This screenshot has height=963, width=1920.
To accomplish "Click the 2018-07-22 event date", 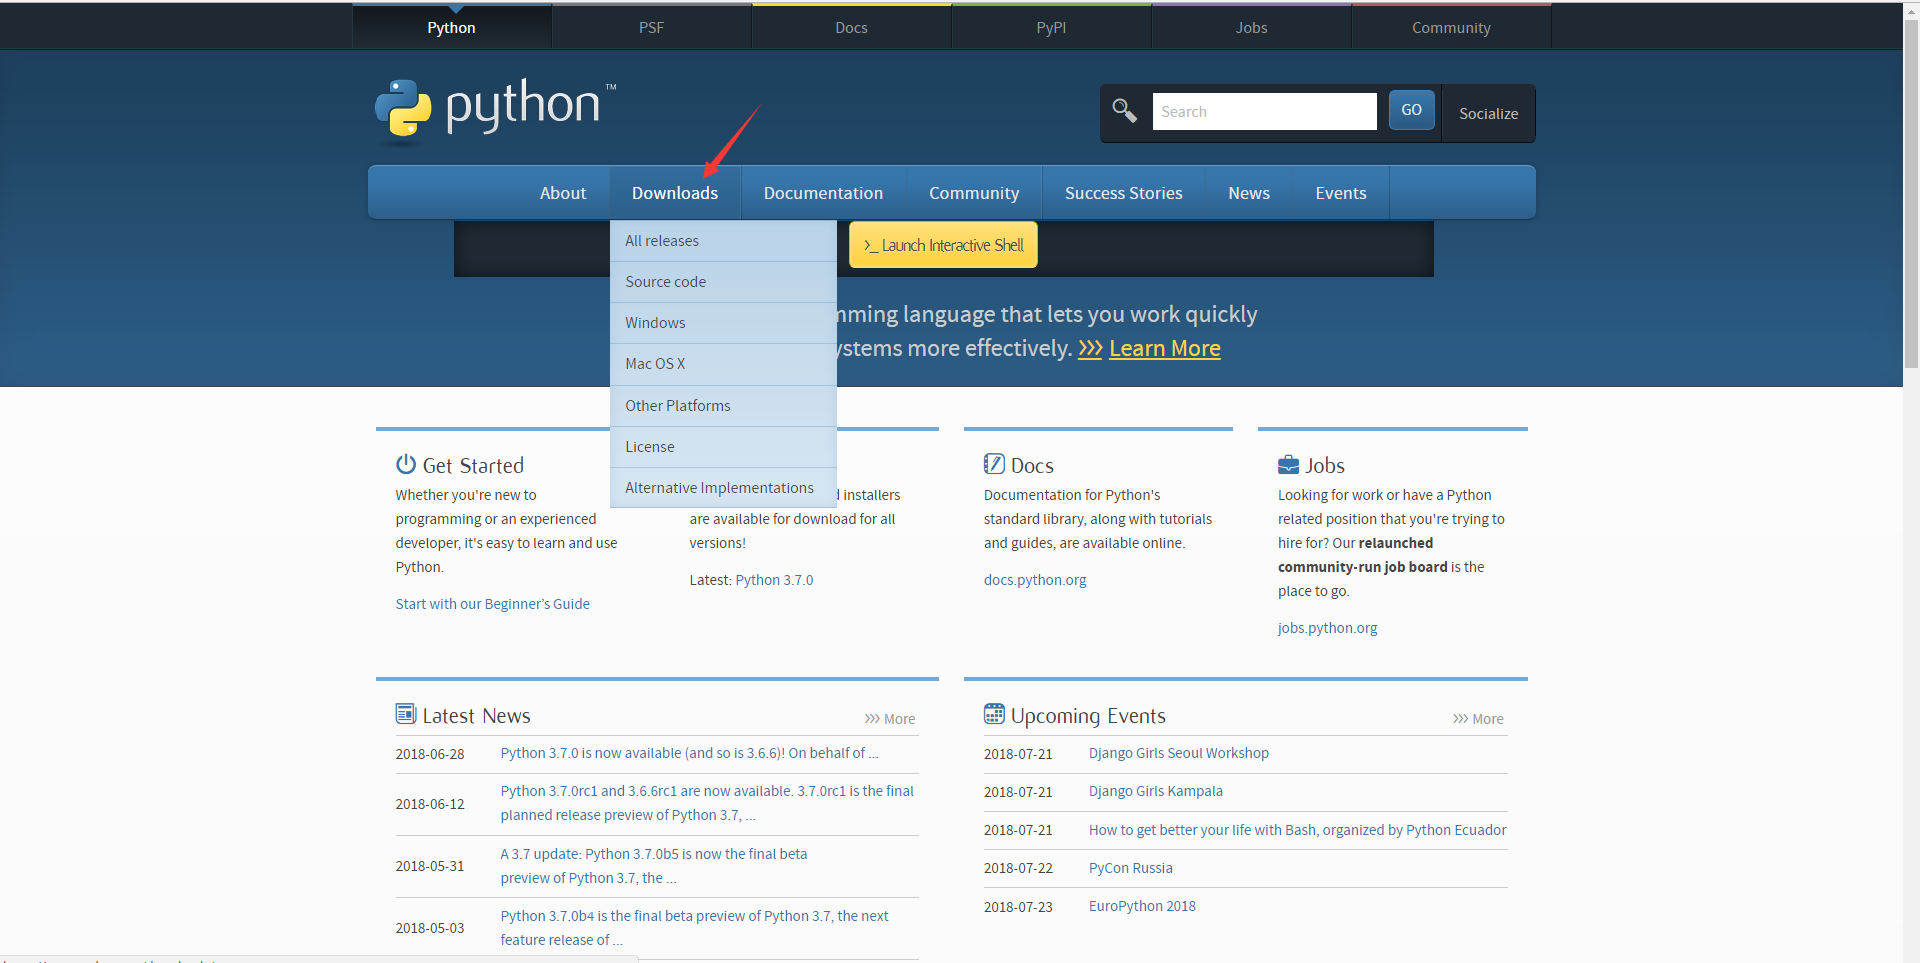I will [x=1018, y=868].
